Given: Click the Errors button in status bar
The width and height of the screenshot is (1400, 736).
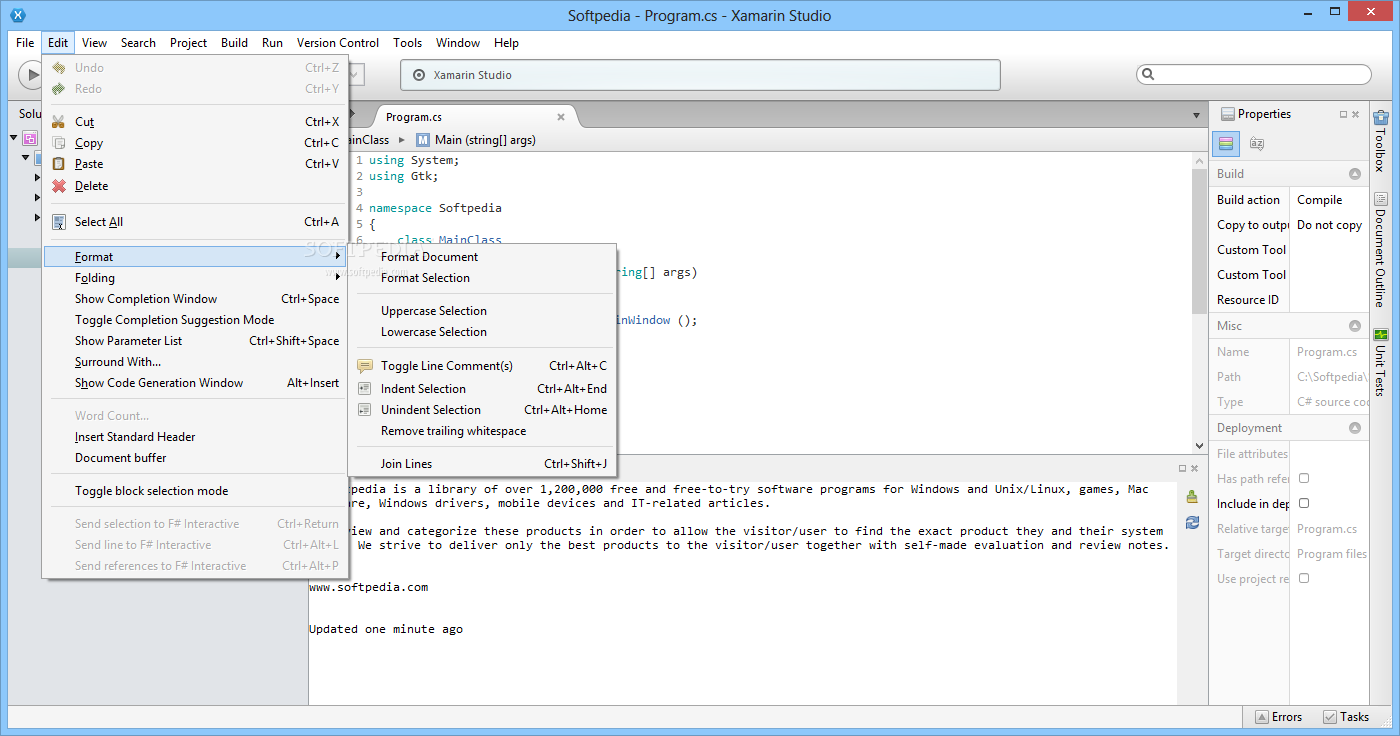Looking at the screenshot, I should click(x=1279, y=717).
